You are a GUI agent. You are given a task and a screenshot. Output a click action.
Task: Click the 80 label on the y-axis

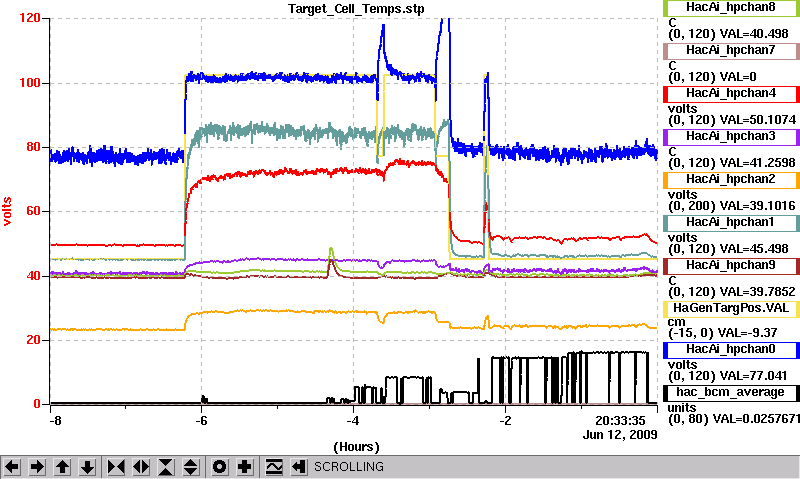[33, 147]
